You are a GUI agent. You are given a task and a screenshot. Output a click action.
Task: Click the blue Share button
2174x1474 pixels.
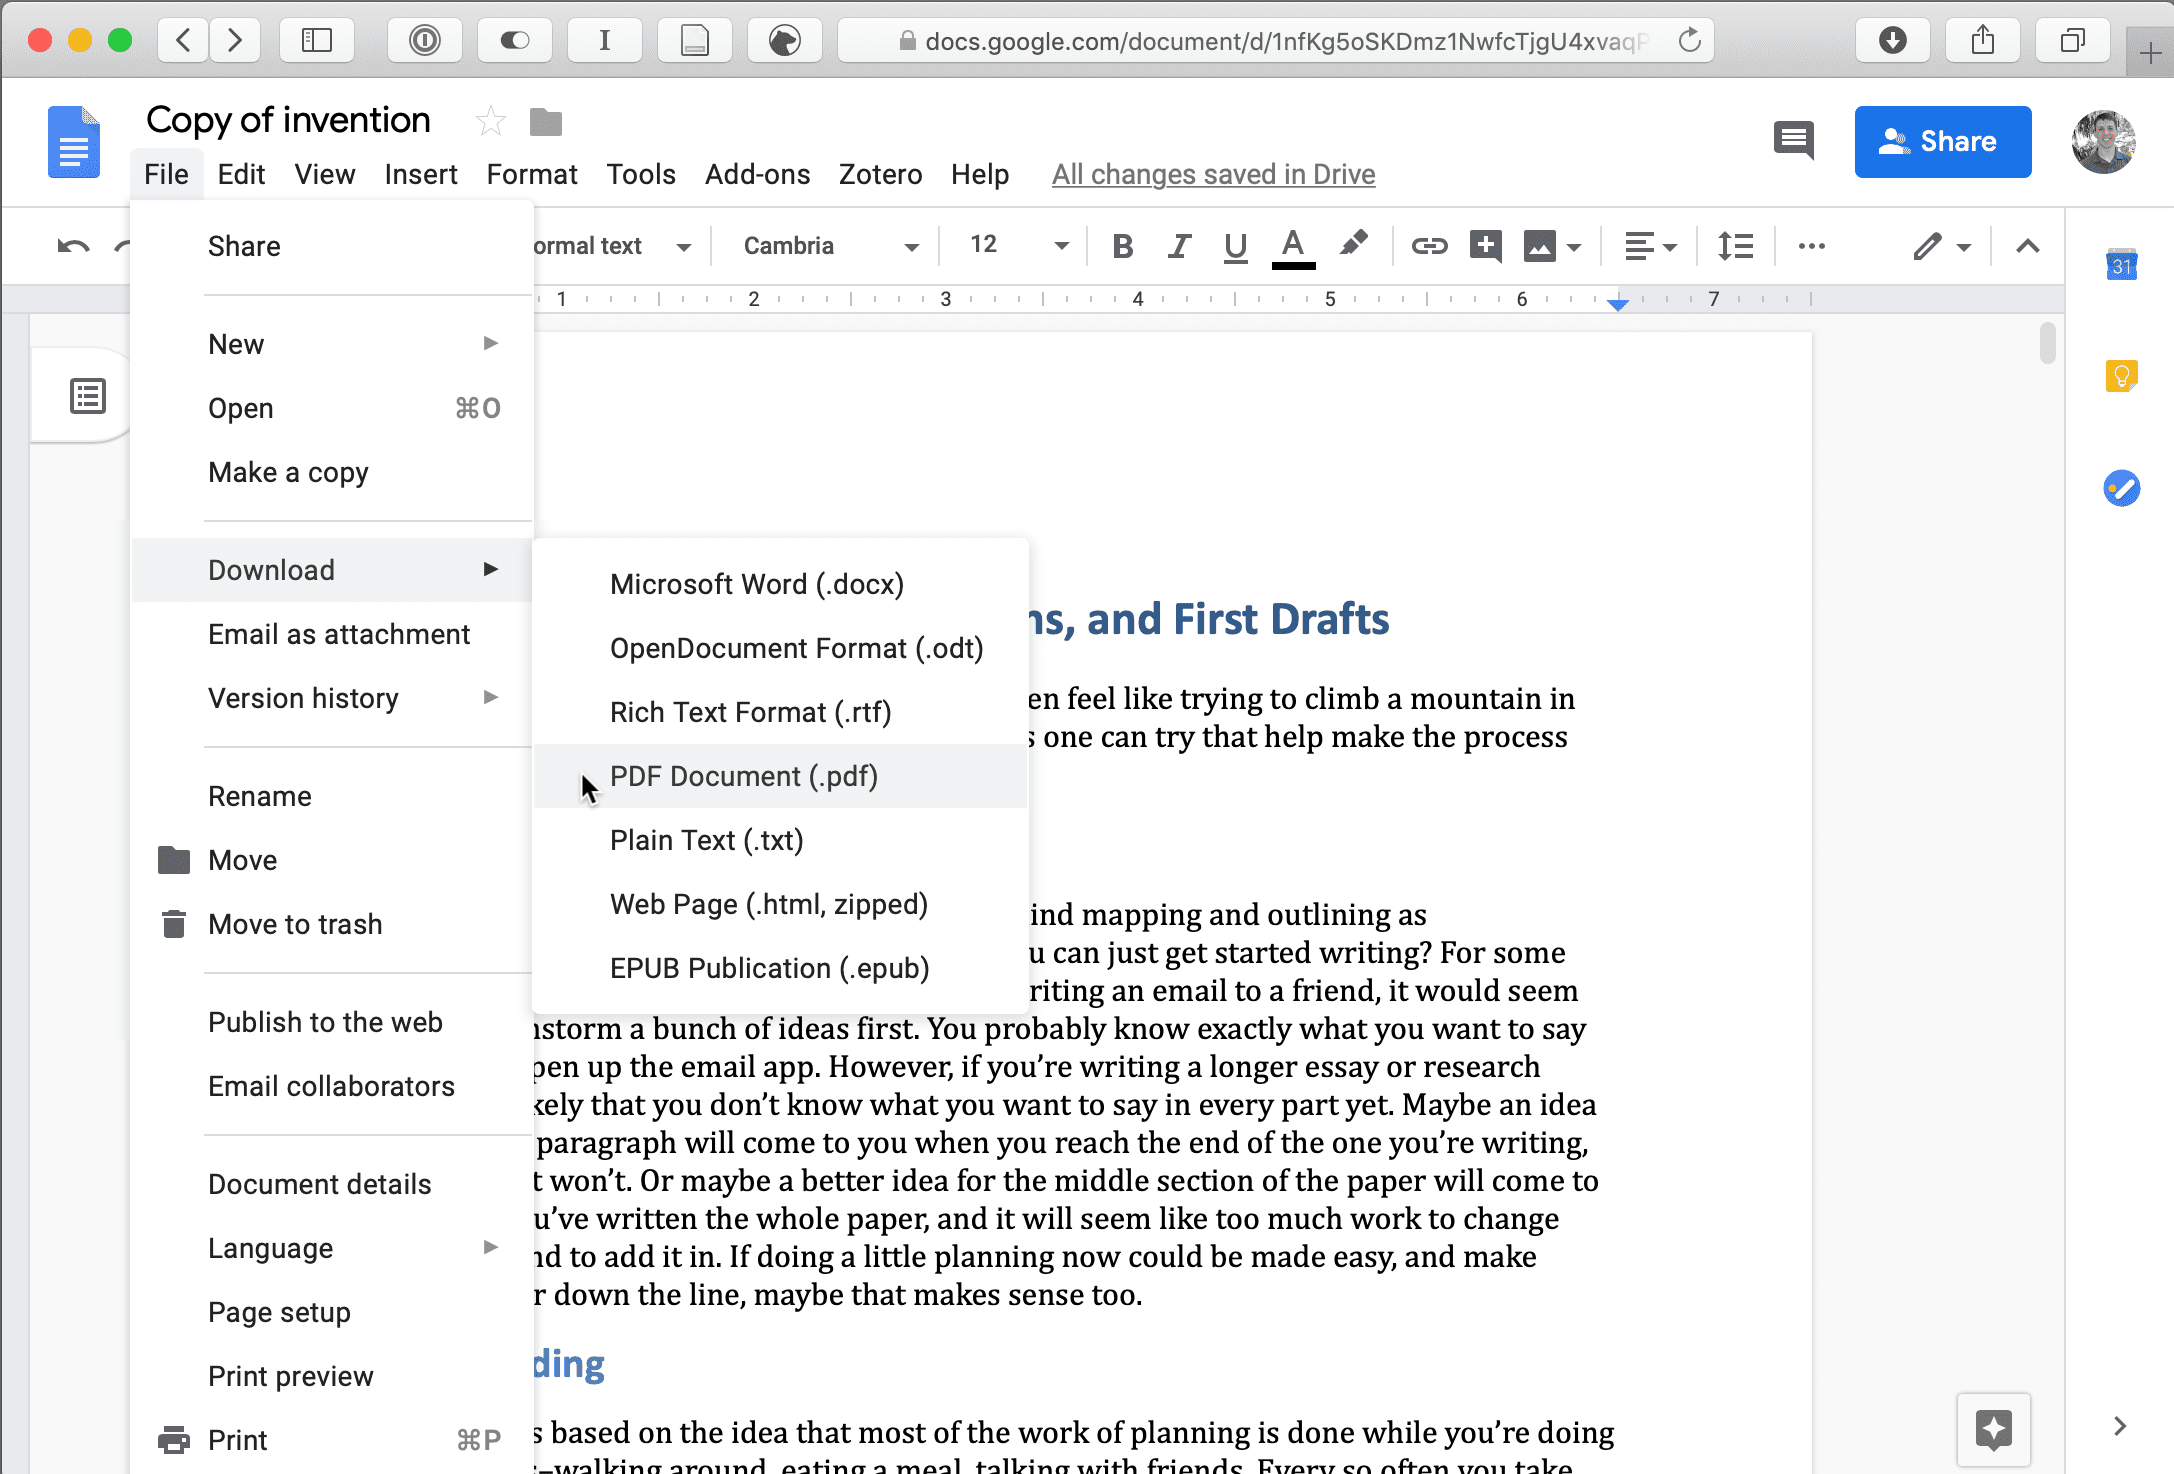[1942, 141]
